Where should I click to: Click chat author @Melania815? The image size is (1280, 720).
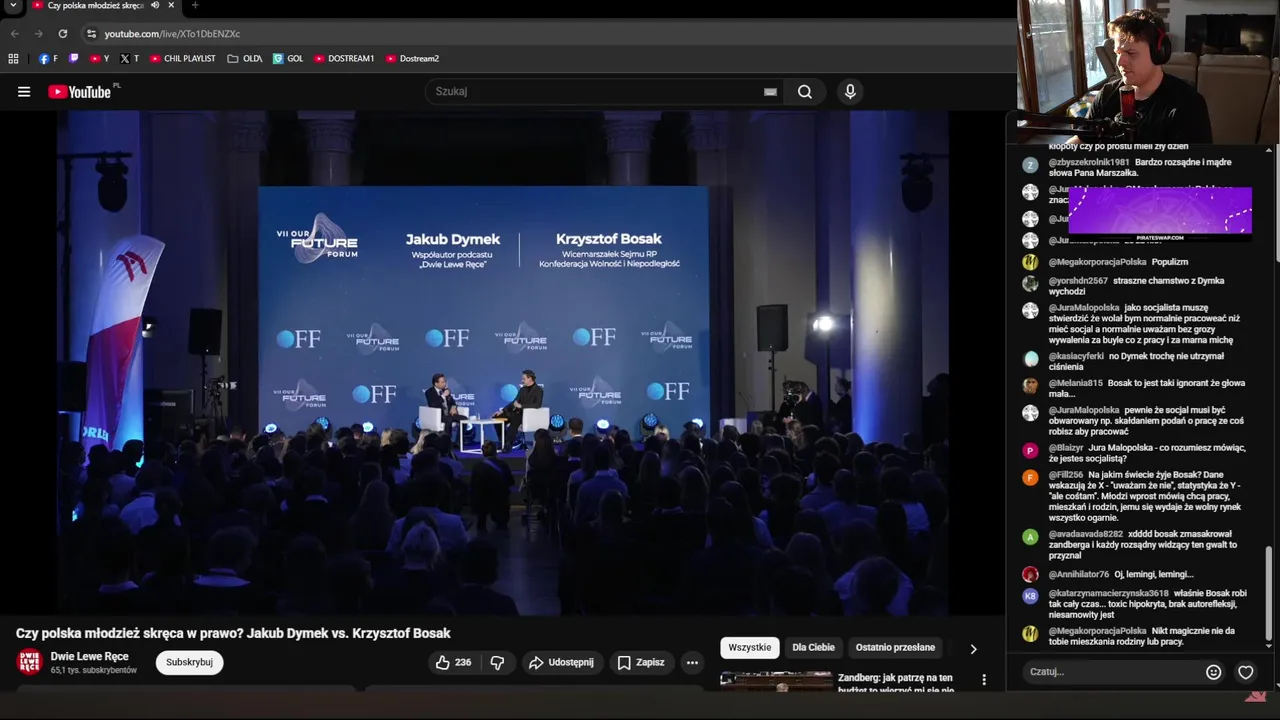[1075, 383]
